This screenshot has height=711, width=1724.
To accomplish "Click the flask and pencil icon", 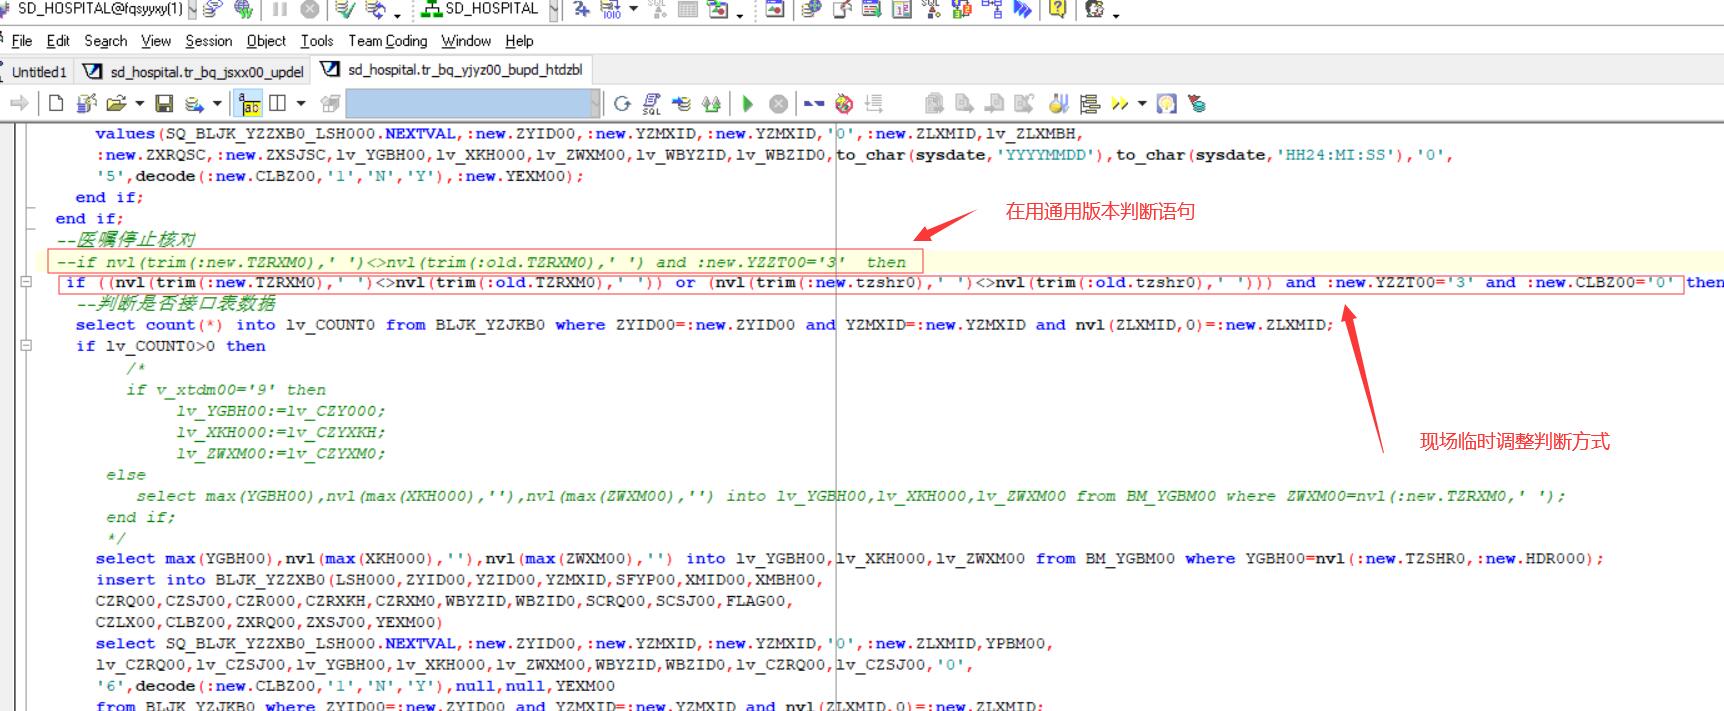I will click(x=1059, y=103).
